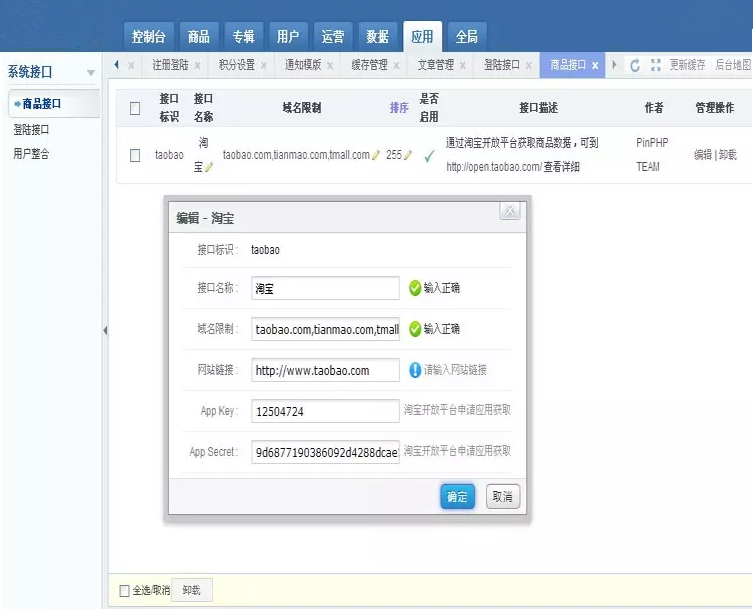Click the pencil icon beside the domain restriction

coord(376,155)
